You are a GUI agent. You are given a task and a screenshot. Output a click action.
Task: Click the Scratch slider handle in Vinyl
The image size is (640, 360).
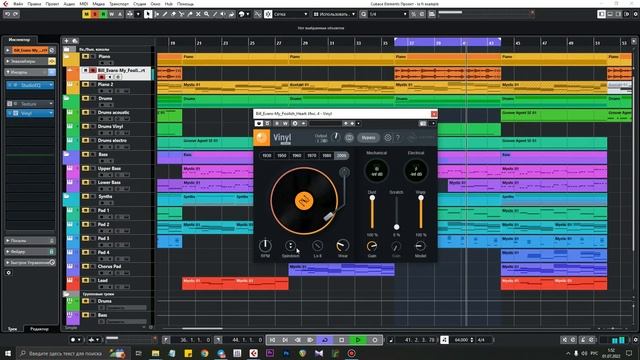pyautogui.click(x=396, y=227)
